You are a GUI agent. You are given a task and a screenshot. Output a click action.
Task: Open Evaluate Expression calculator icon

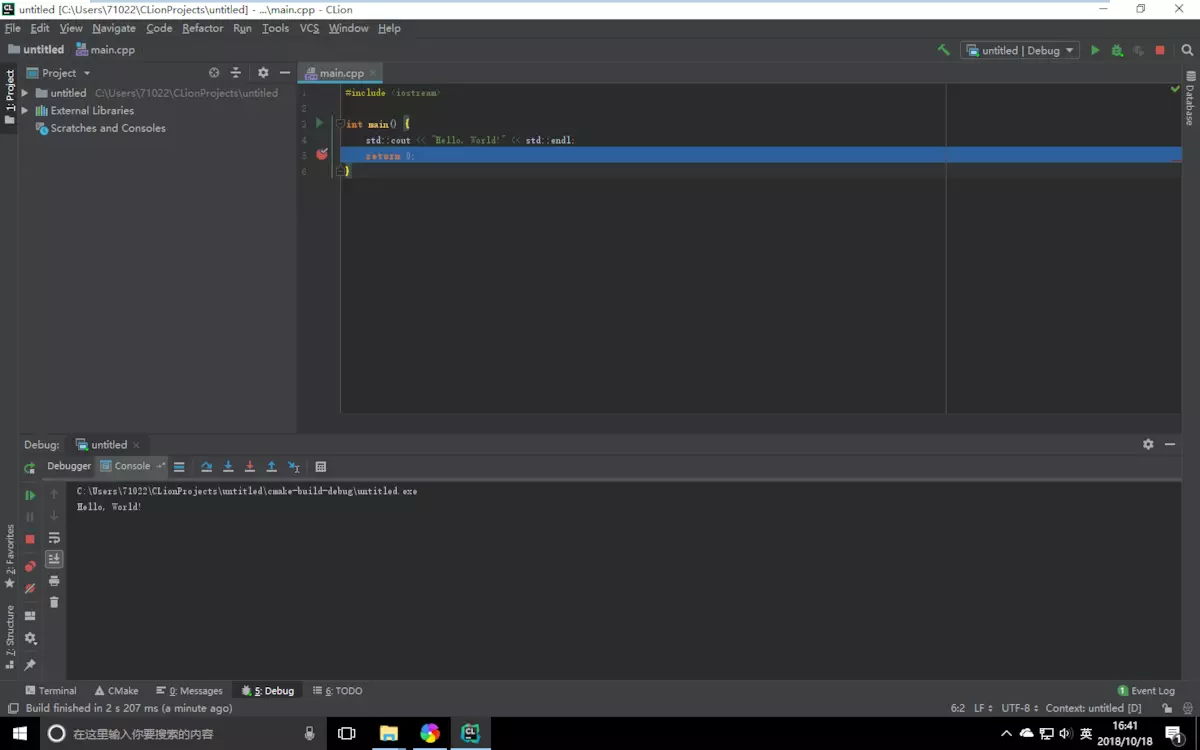click(x=321, y=467)
